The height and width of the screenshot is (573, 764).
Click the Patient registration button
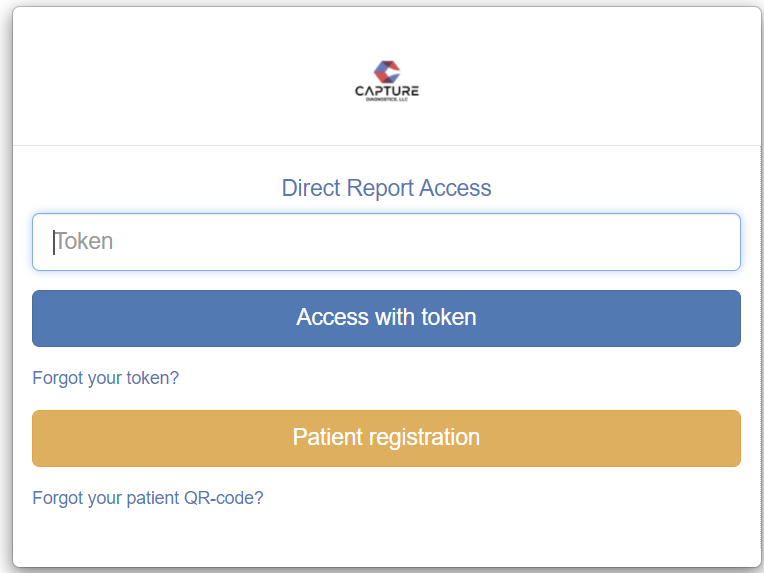[386, 438]
